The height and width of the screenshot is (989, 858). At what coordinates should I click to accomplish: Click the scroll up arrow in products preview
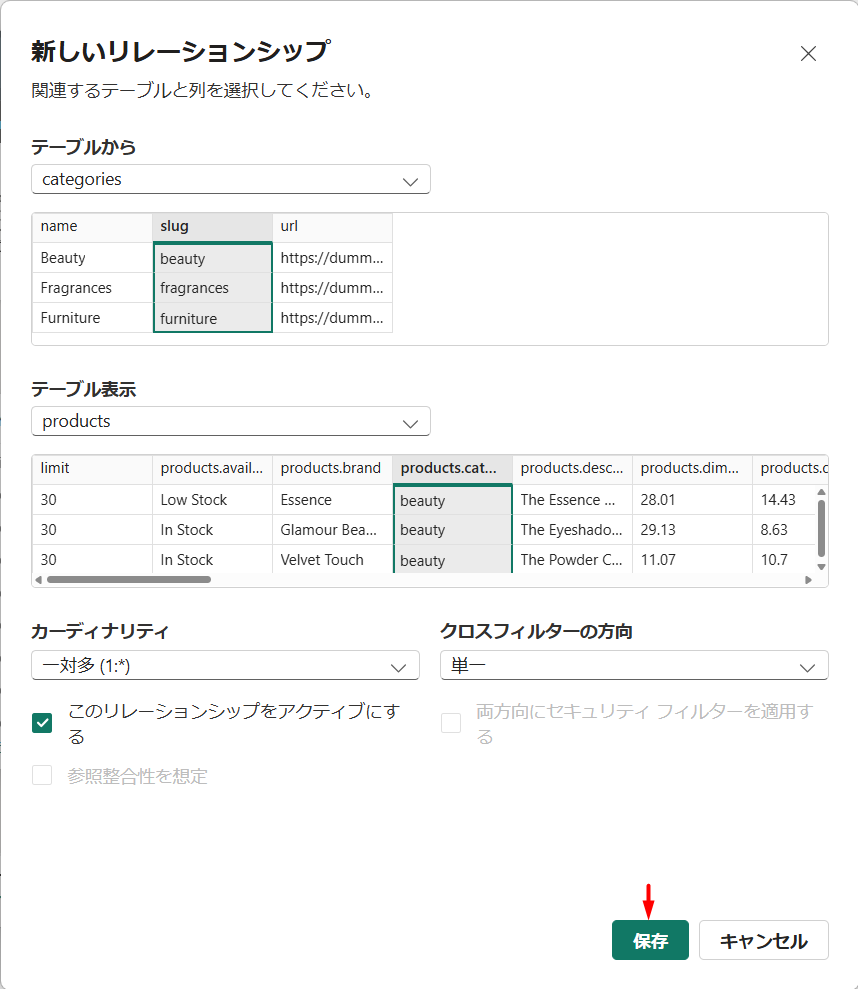(x=821, y=493)
